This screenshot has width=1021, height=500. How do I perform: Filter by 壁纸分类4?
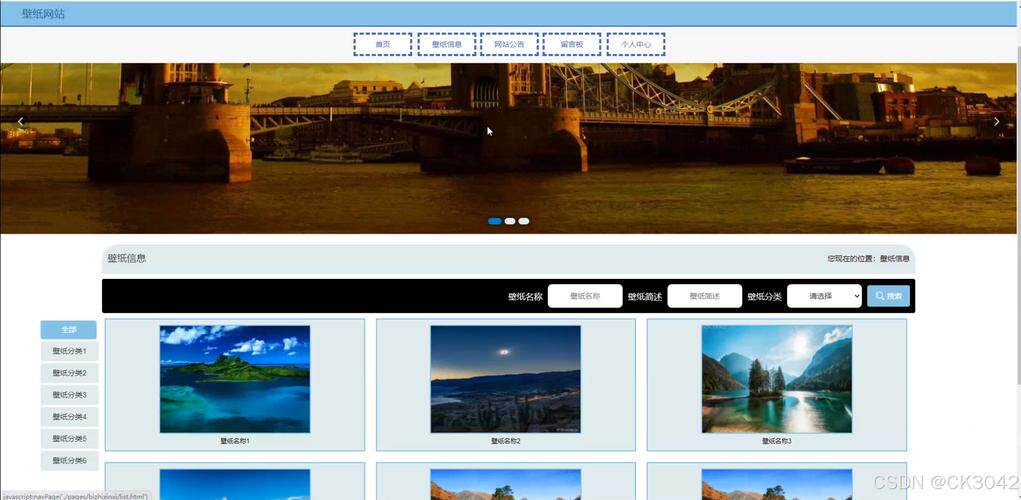[69, 417]
